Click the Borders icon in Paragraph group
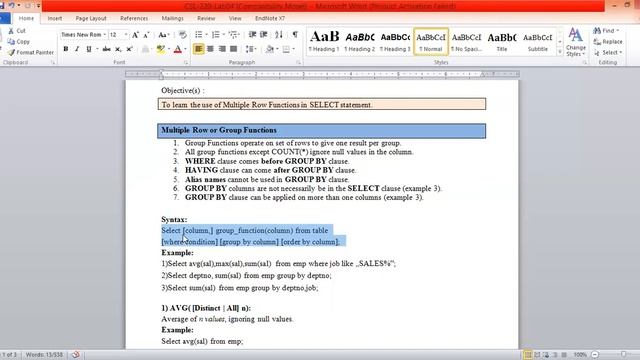The width and height of the screenshot is (640, 360). (286, 49)
